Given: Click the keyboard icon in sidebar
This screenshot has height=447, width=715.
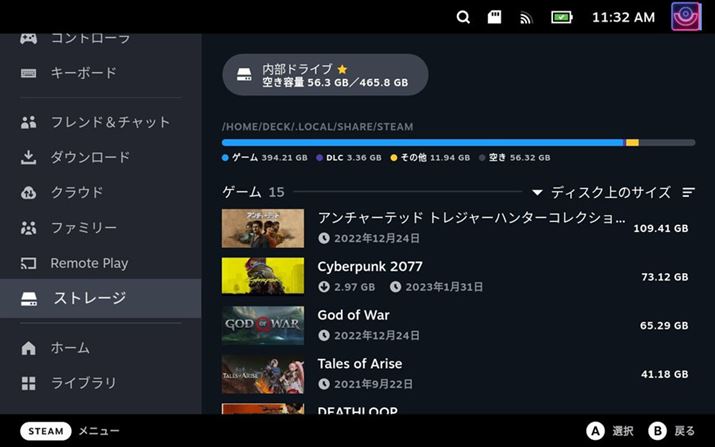Looking at the screenshot, I should (28, 73).
